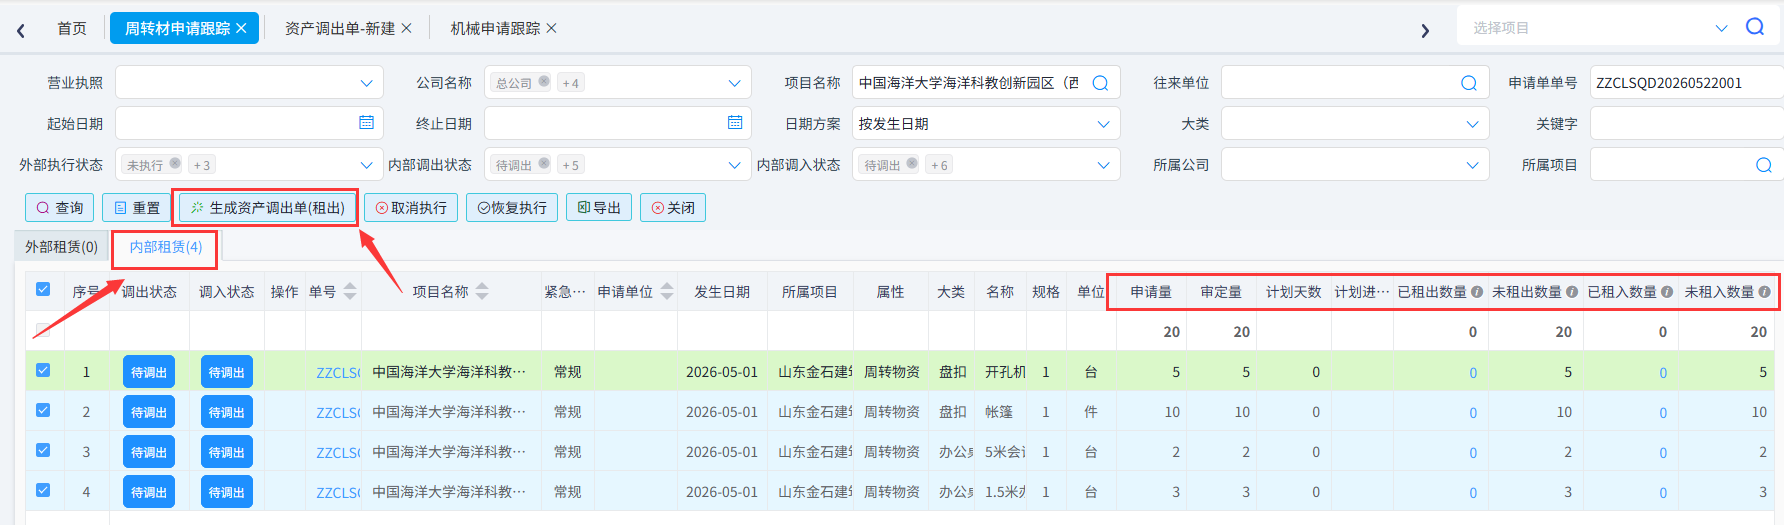Image resolution: width=1784 pixels, height=525 pixels.
Task: Sort by 单号 column sort icon
Action: pos(350,291)
